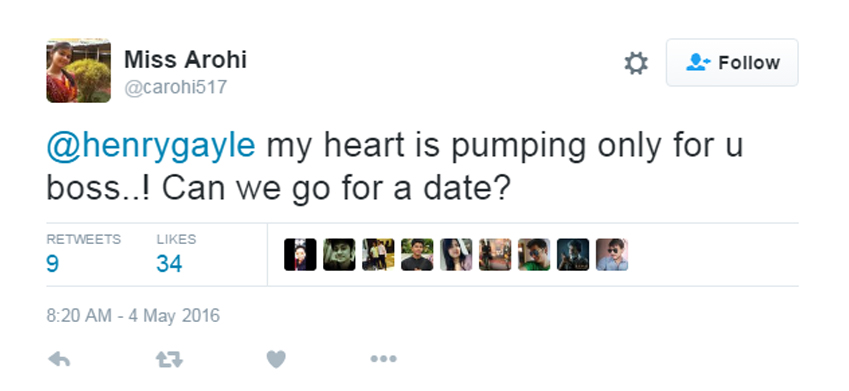Open the last liker avatar wearing sunglasses
Image resolution: width=849 pixels, height=391 pixels.
[612, 255]
